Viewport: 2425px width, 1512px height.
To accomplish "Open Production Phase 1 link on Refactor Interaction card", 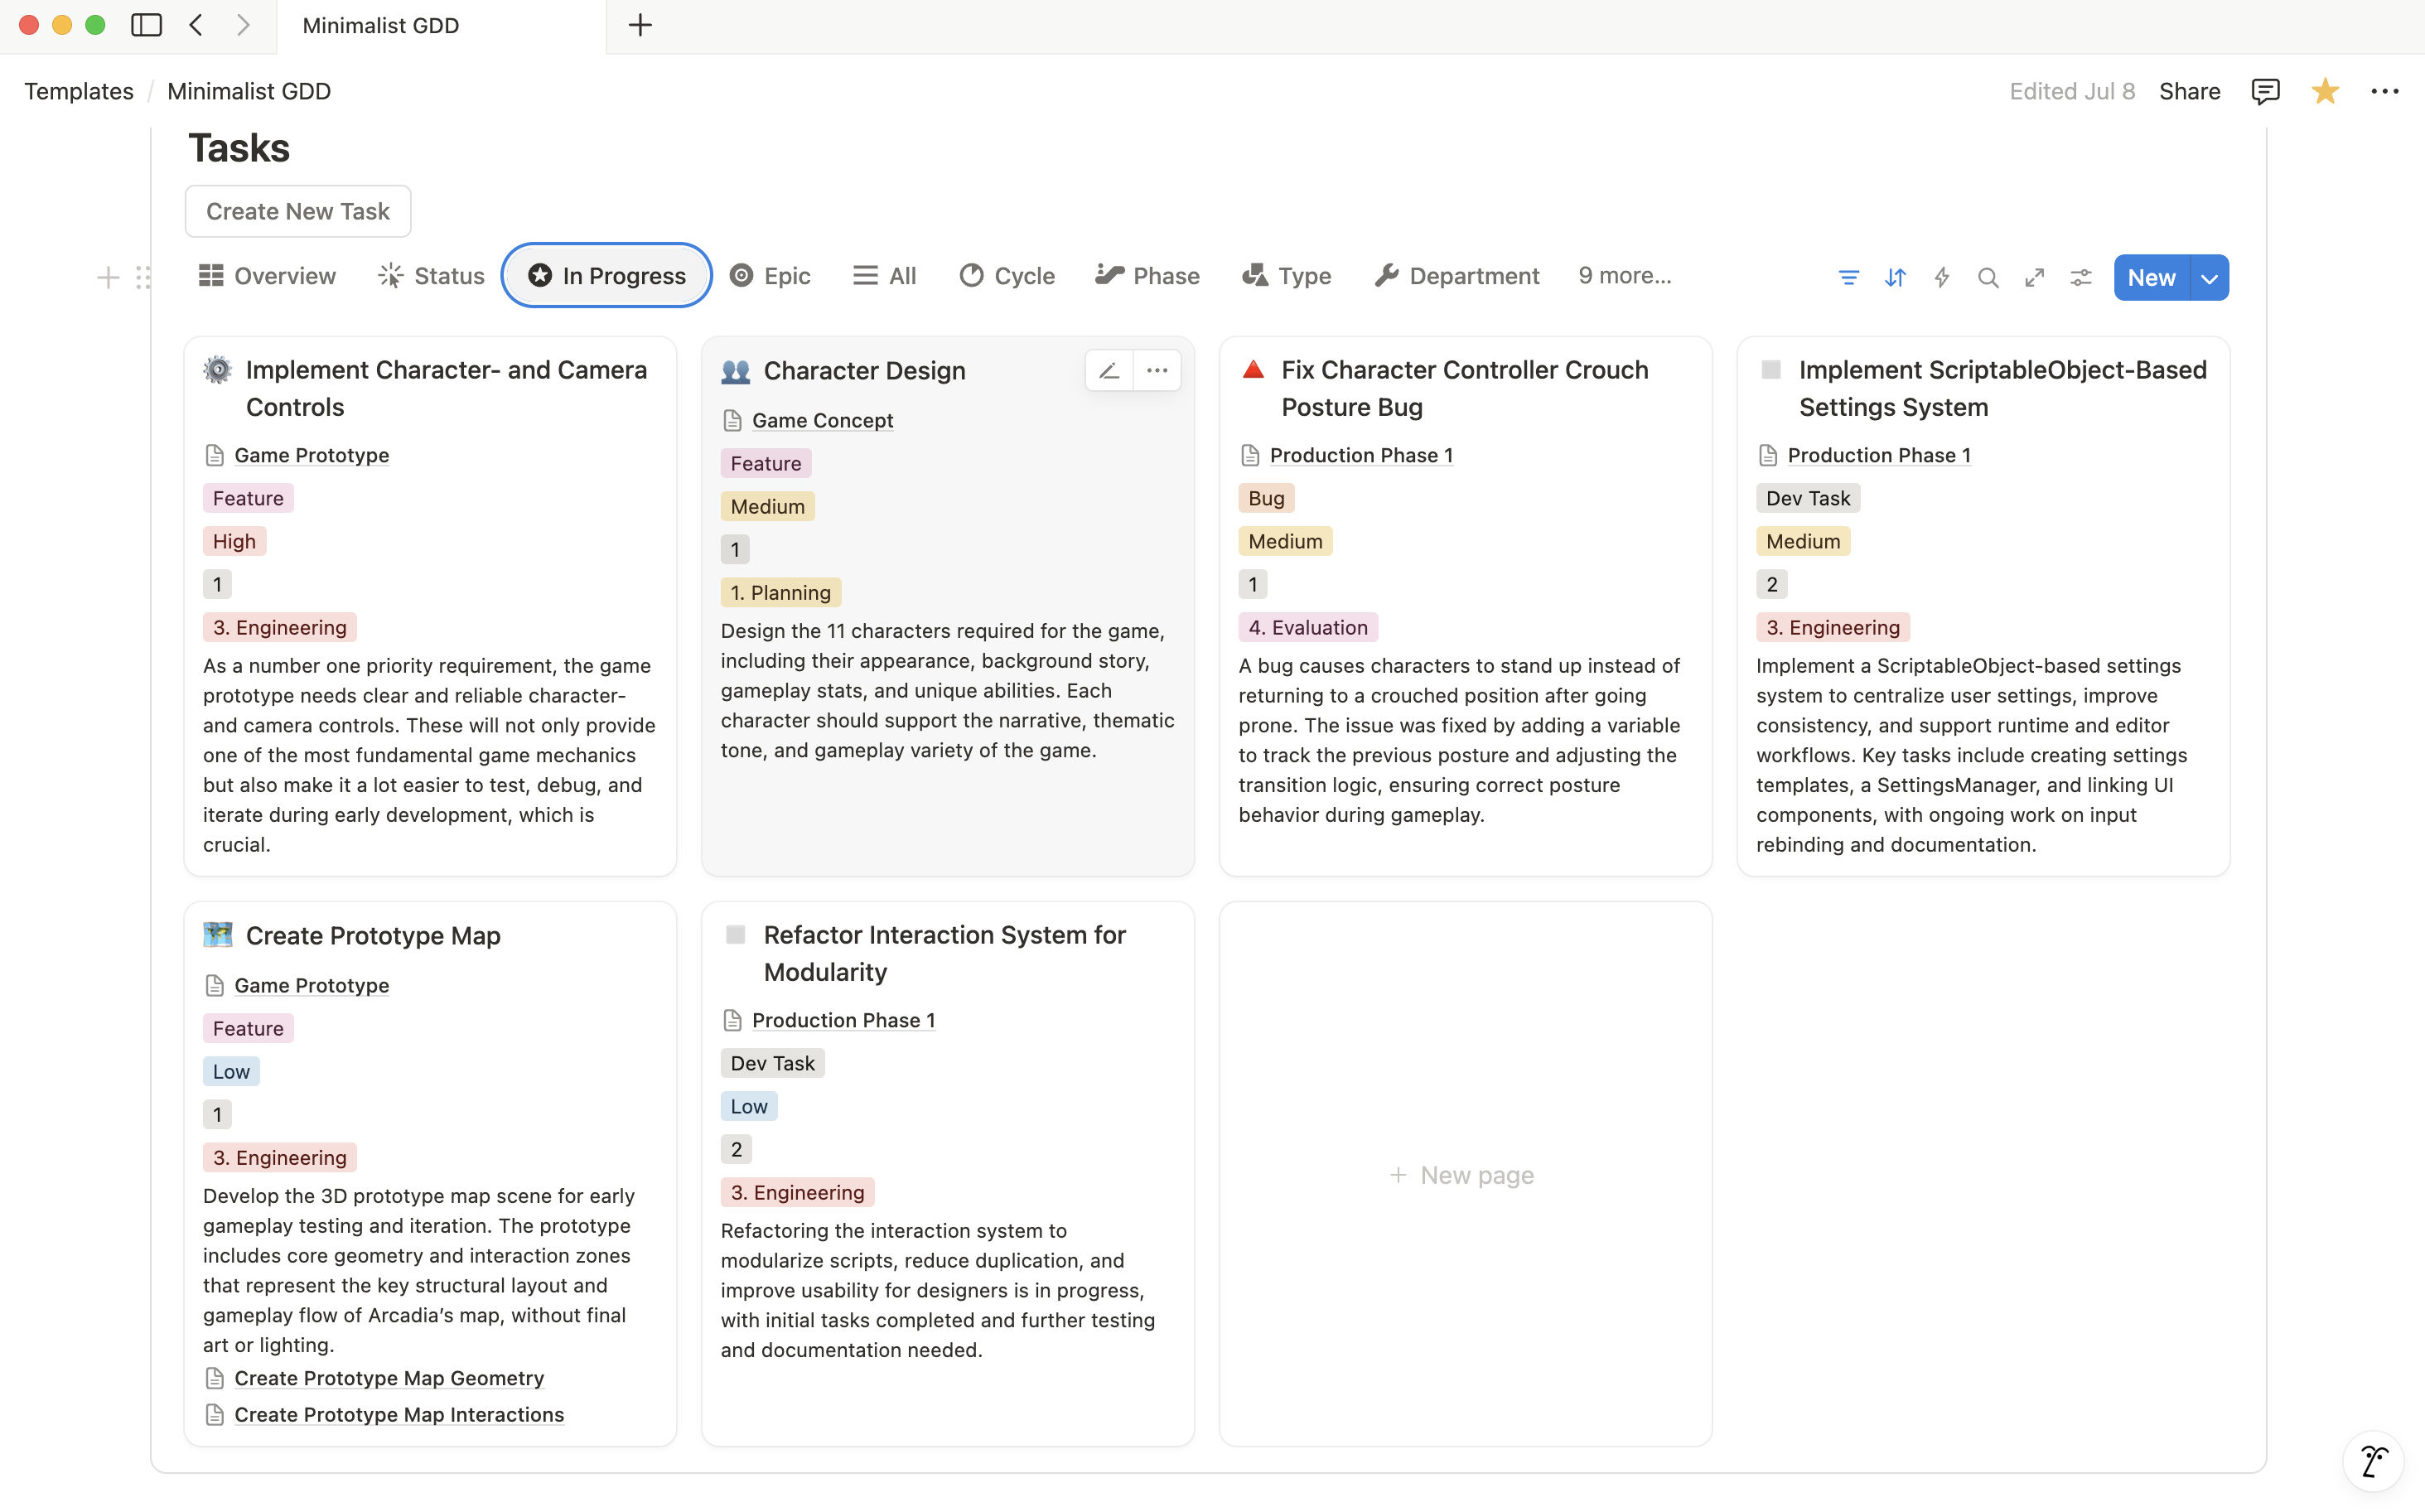I will tap(843, 1020).
